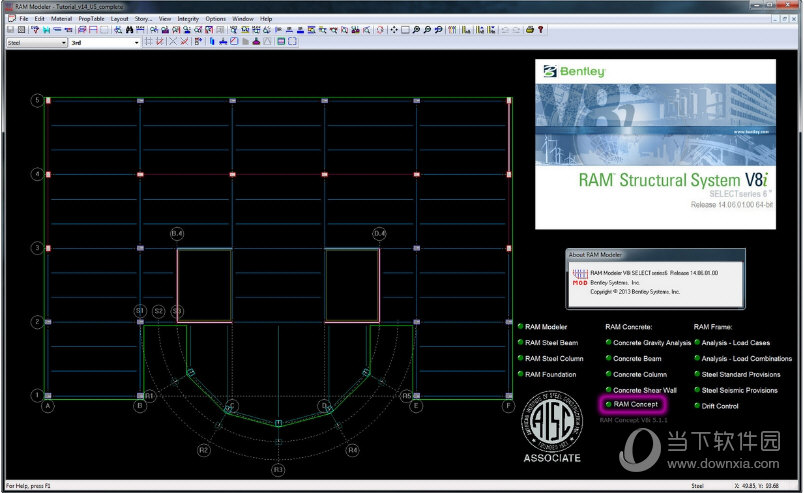Click 'Concrete Shear Wall' text
The image size is (804, 493).
click(645, 390)
